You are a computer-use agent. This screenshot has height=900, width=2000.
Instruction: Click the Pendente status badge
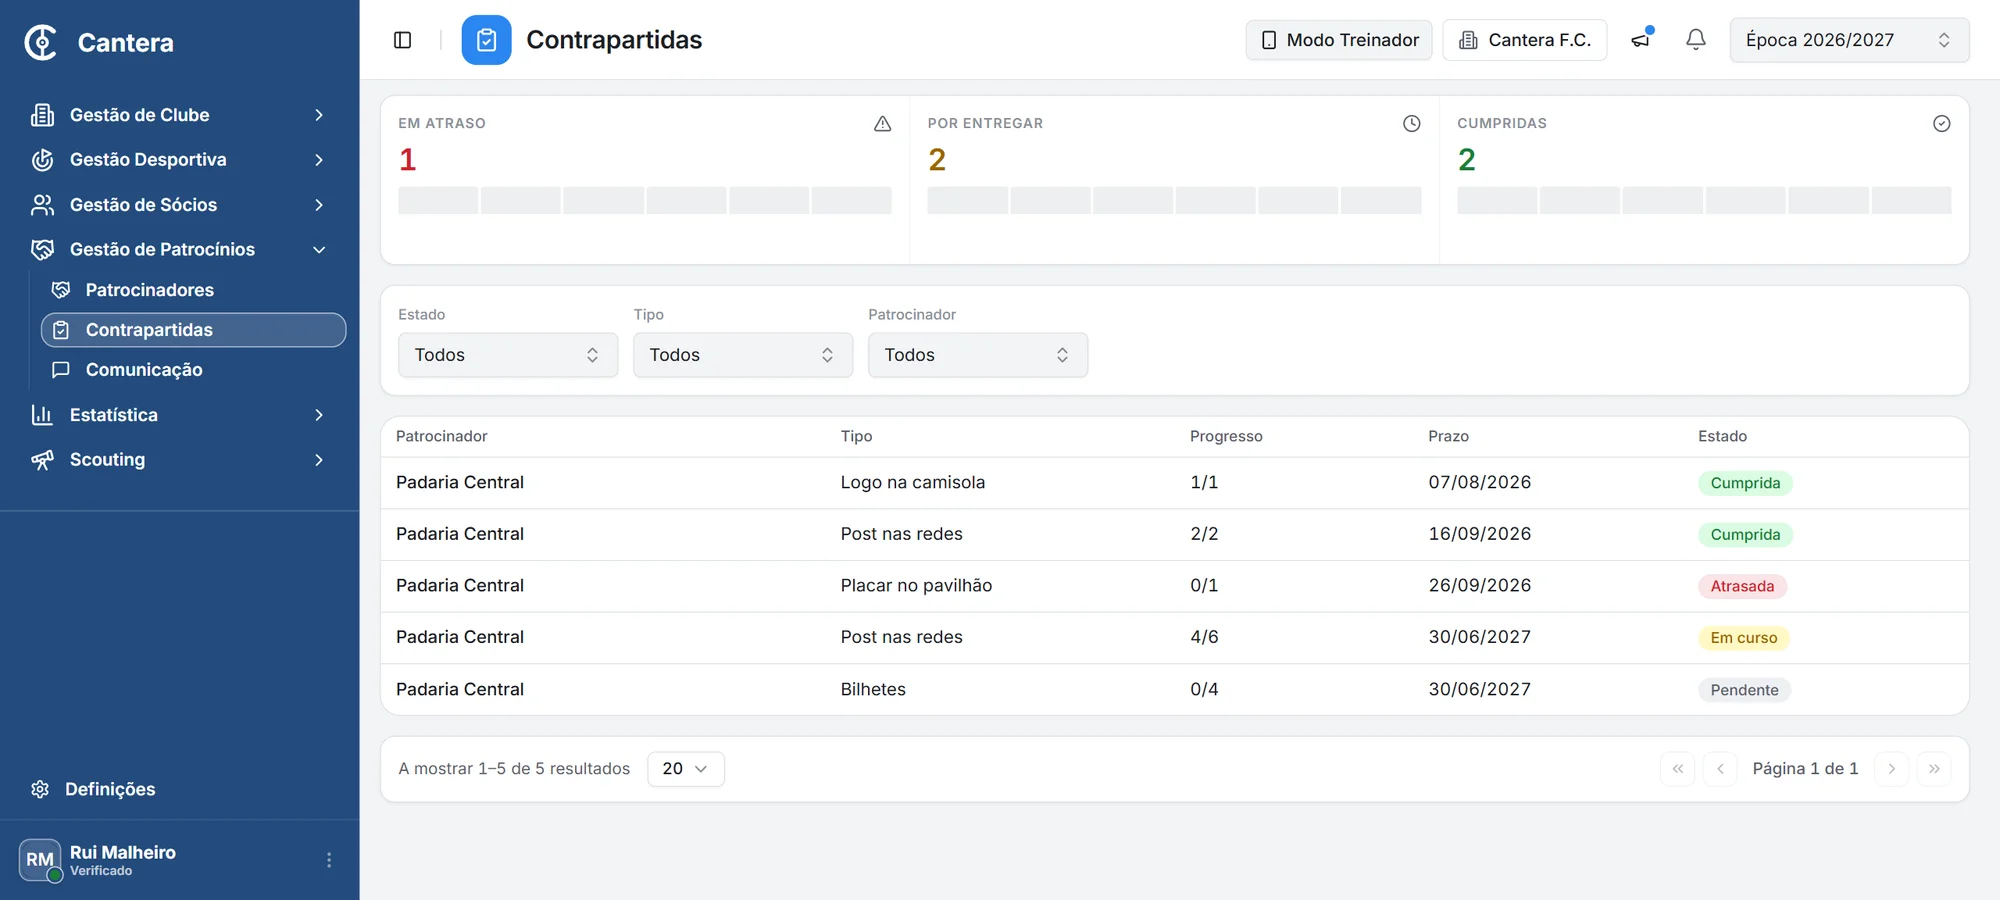[1744, 690]
